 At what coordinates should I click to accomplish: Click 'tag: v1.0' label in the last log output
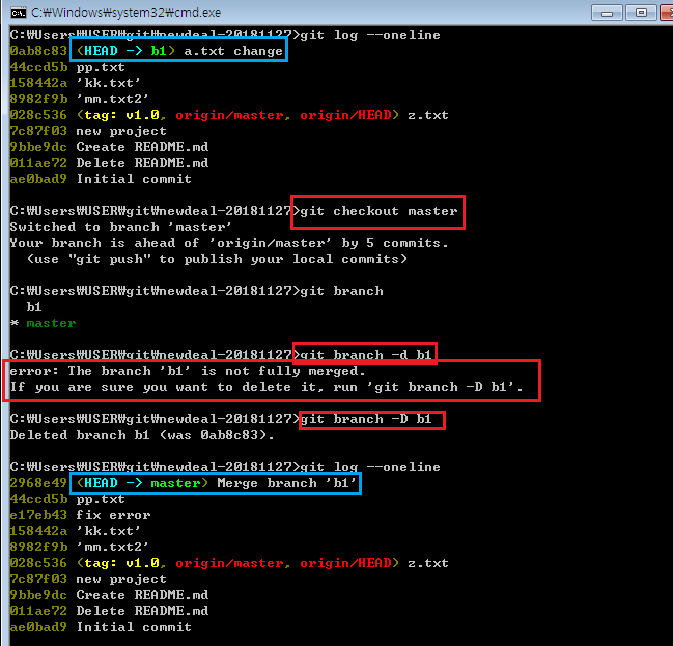point(121,563)
